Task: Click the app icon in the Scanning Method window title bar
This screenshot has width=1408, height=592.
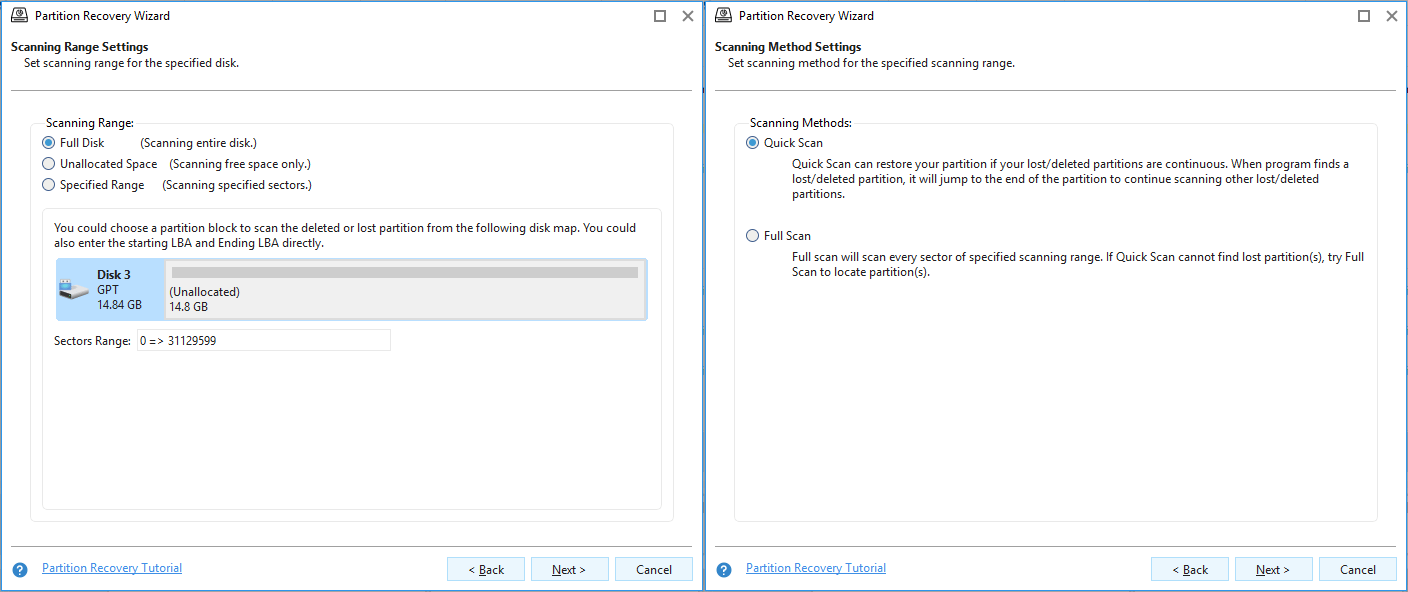Action: (x=723, y=15)
